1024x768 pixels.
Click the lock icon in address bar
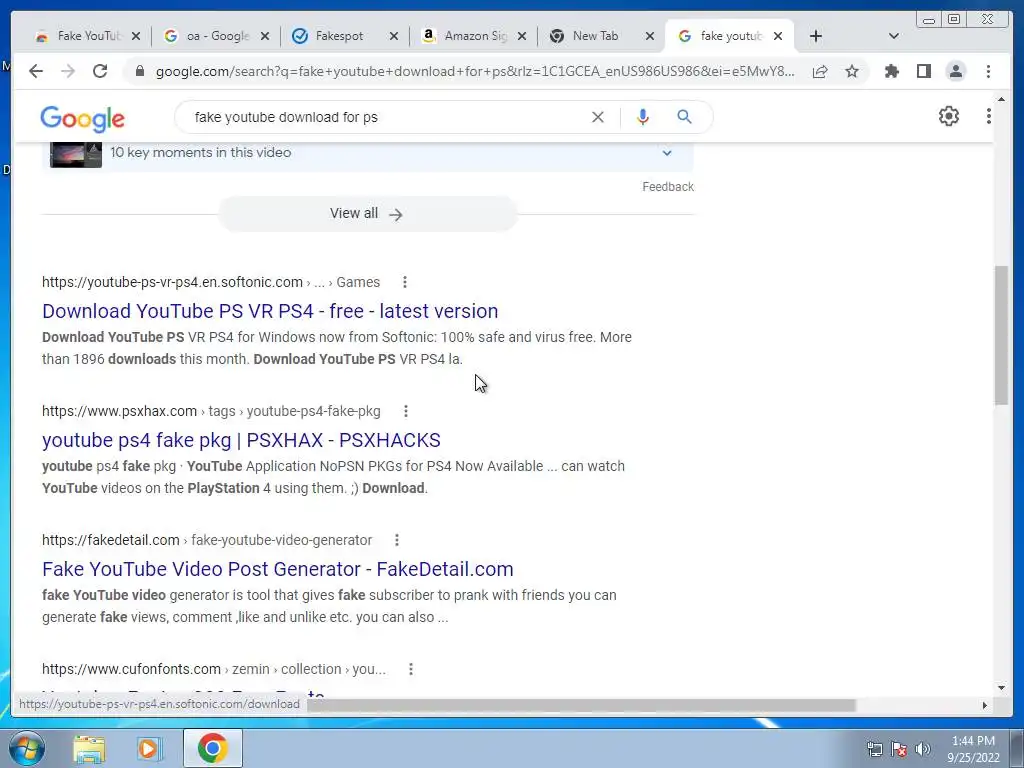[139, 71]
